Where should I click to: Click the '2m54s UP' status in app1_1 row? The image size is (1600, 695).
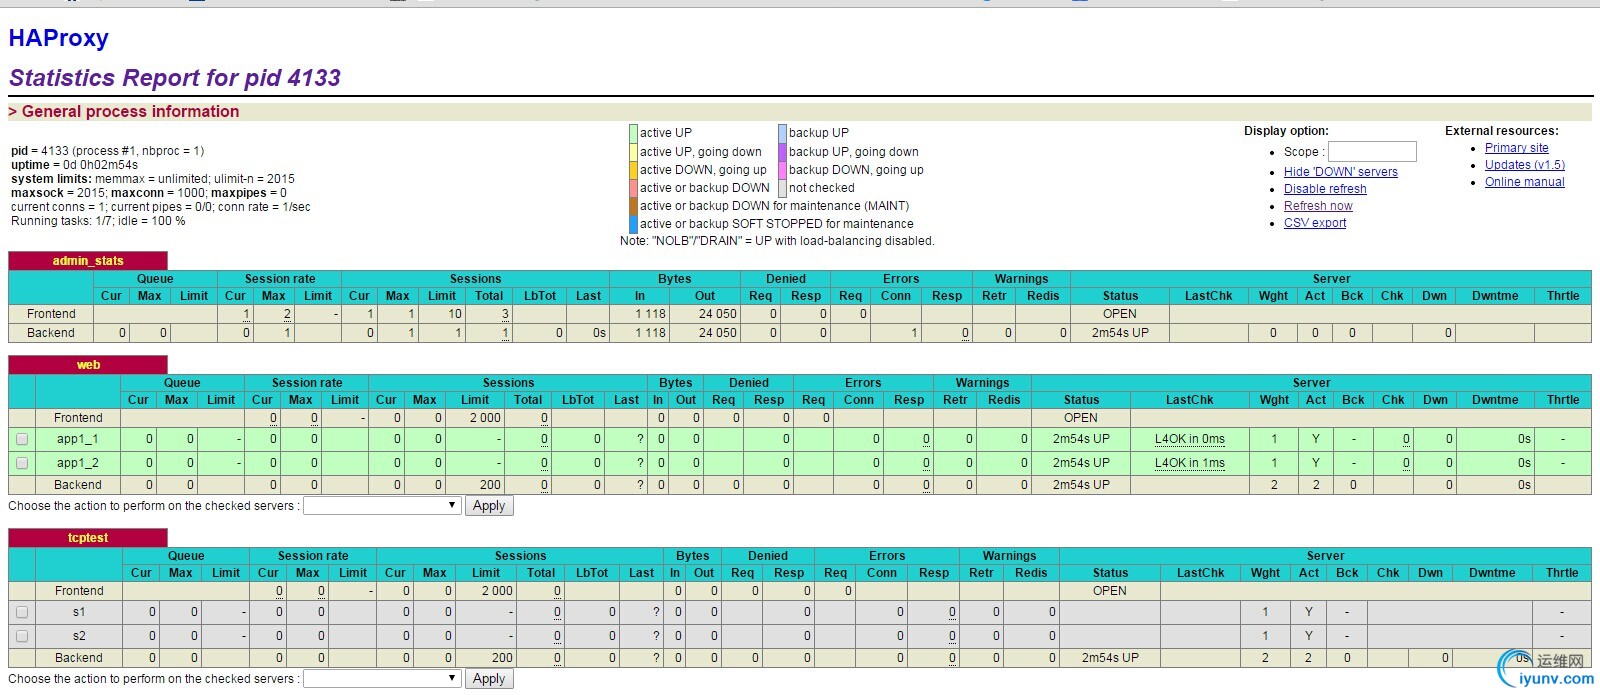tap(1081, 439)
